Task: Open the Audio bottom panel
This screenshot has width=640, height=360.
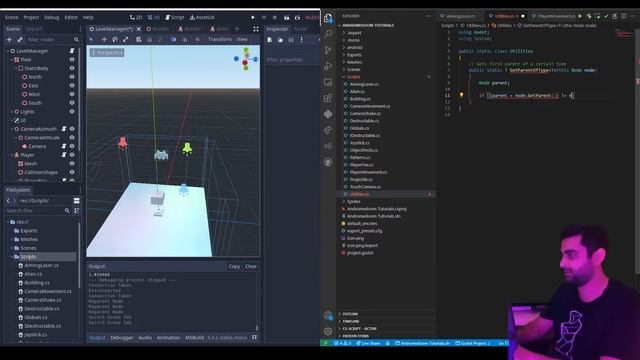Action: pyautogui.click(x=145, y=338)
